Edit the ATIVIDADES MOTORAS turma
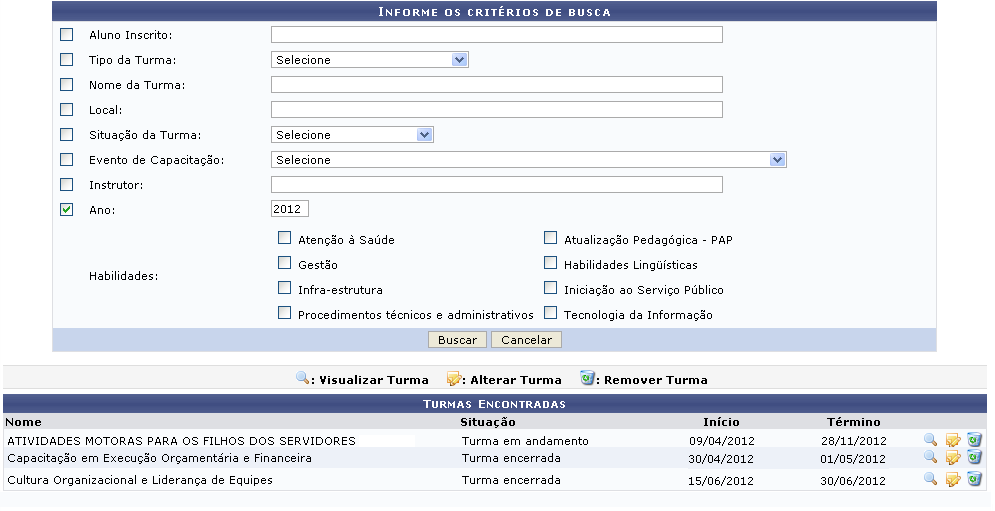The height and width of the screenshot is (511, 995). pos(953,440)
